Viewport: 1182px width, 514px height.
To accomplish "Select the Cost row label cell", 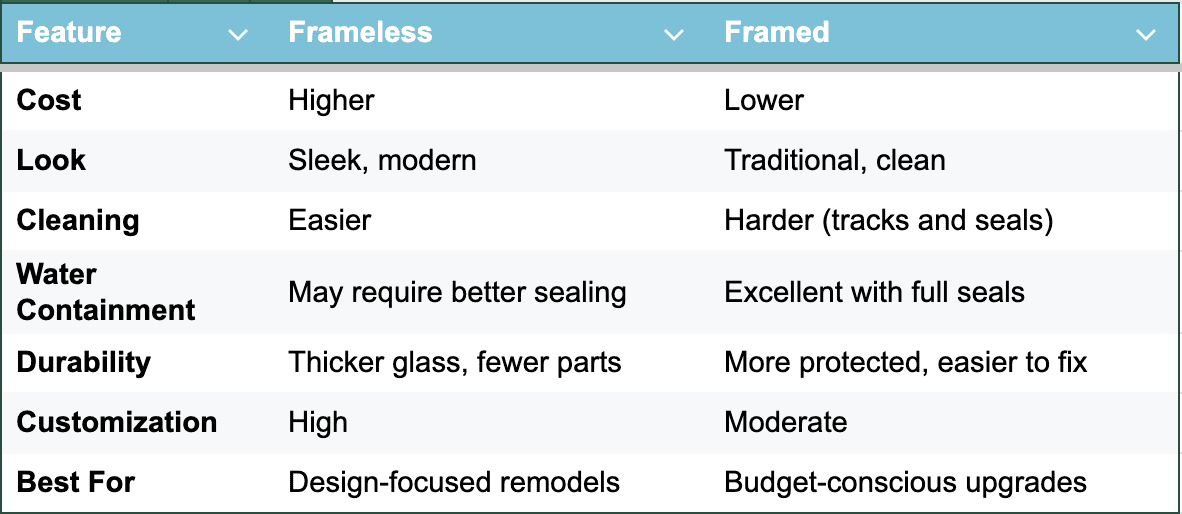I will pos(49,100).
